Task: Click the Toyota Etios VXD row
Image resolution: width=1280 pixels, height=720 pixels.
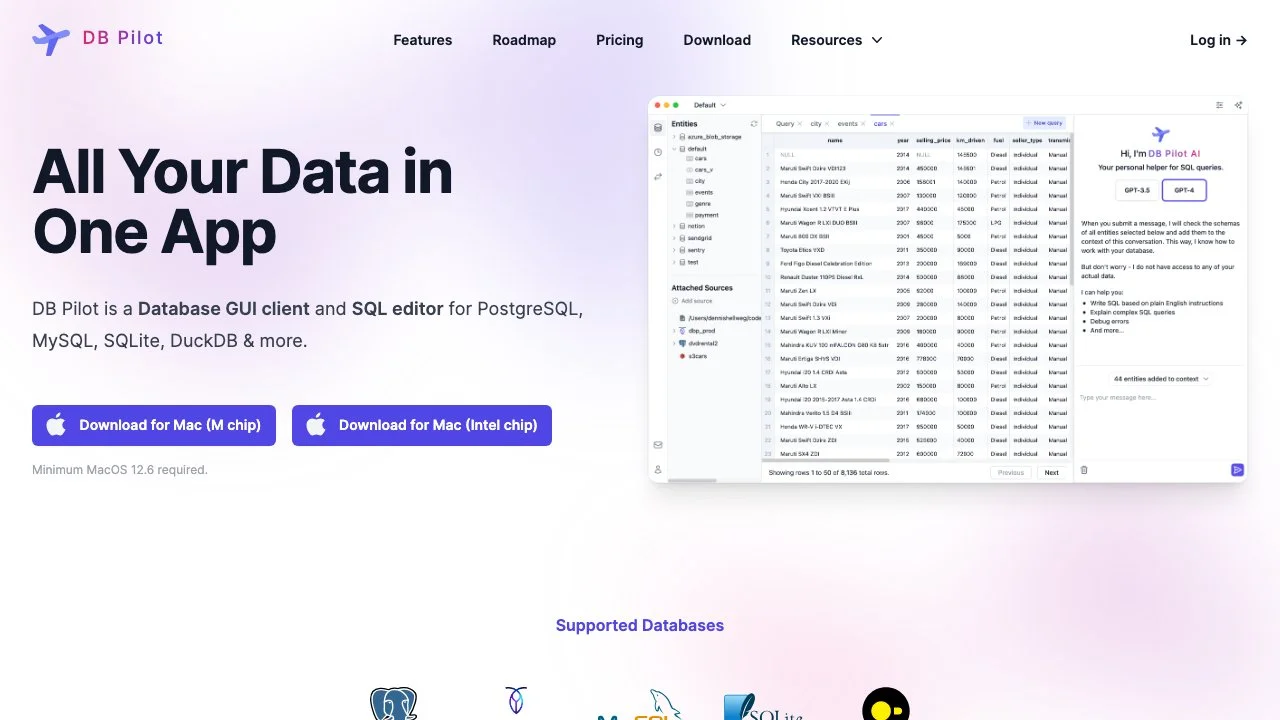Action: coord(917,250)
